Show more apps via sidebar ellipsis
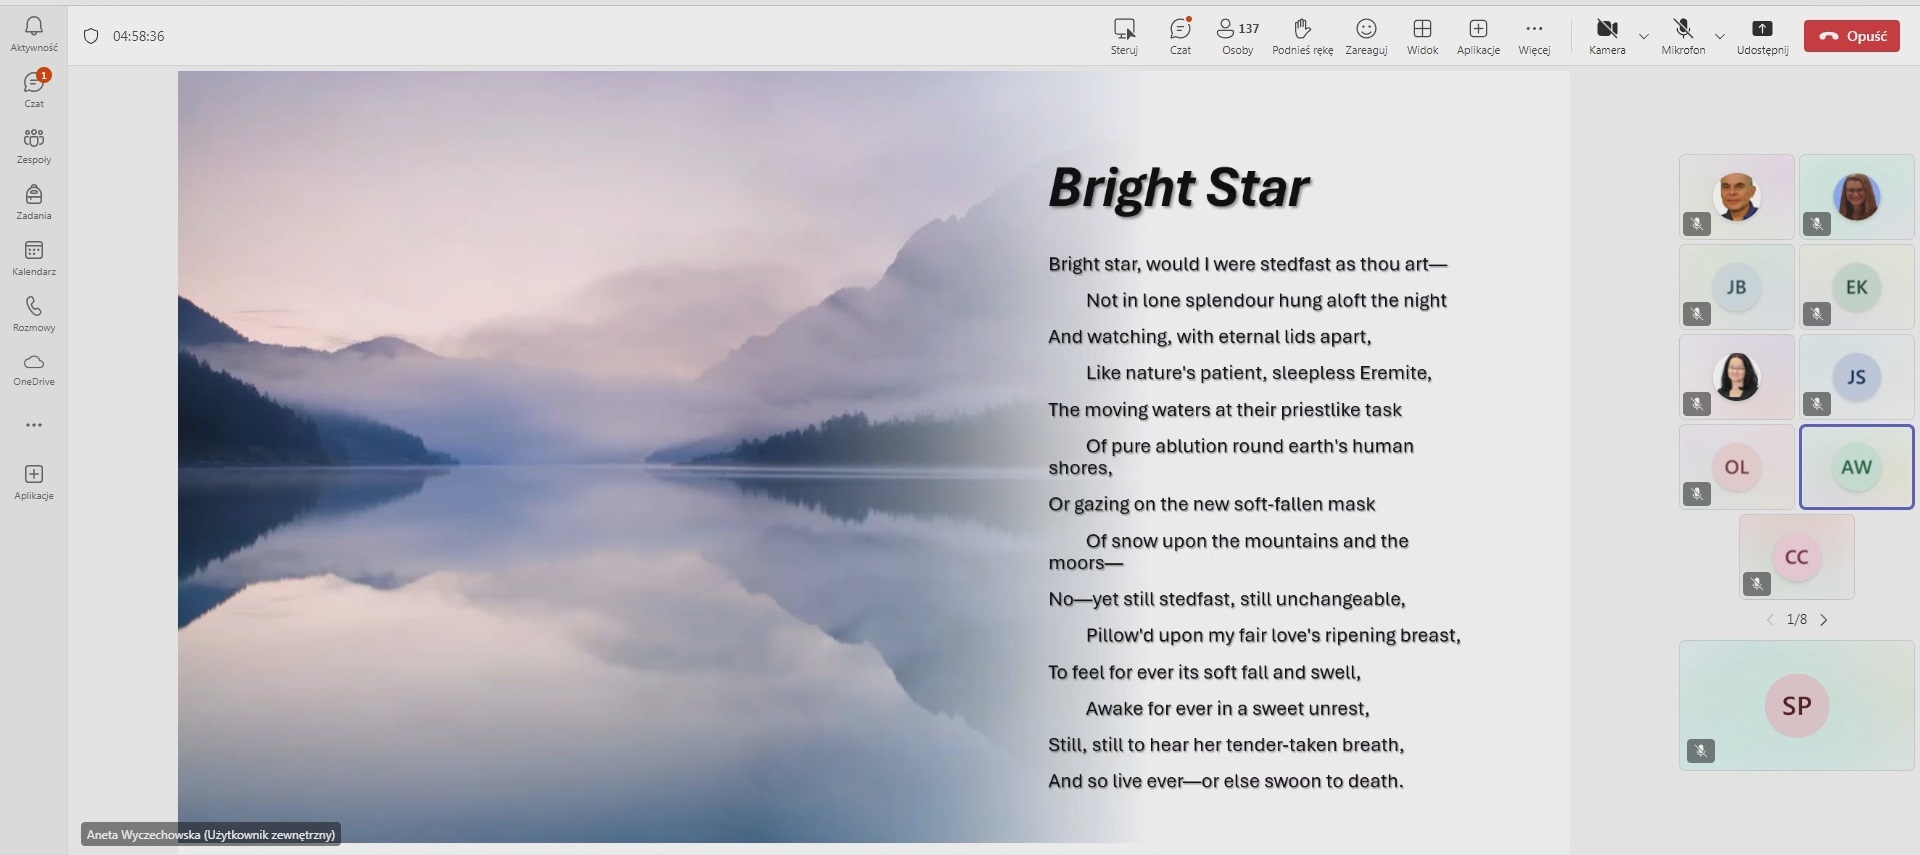 (x=34, y=425)
